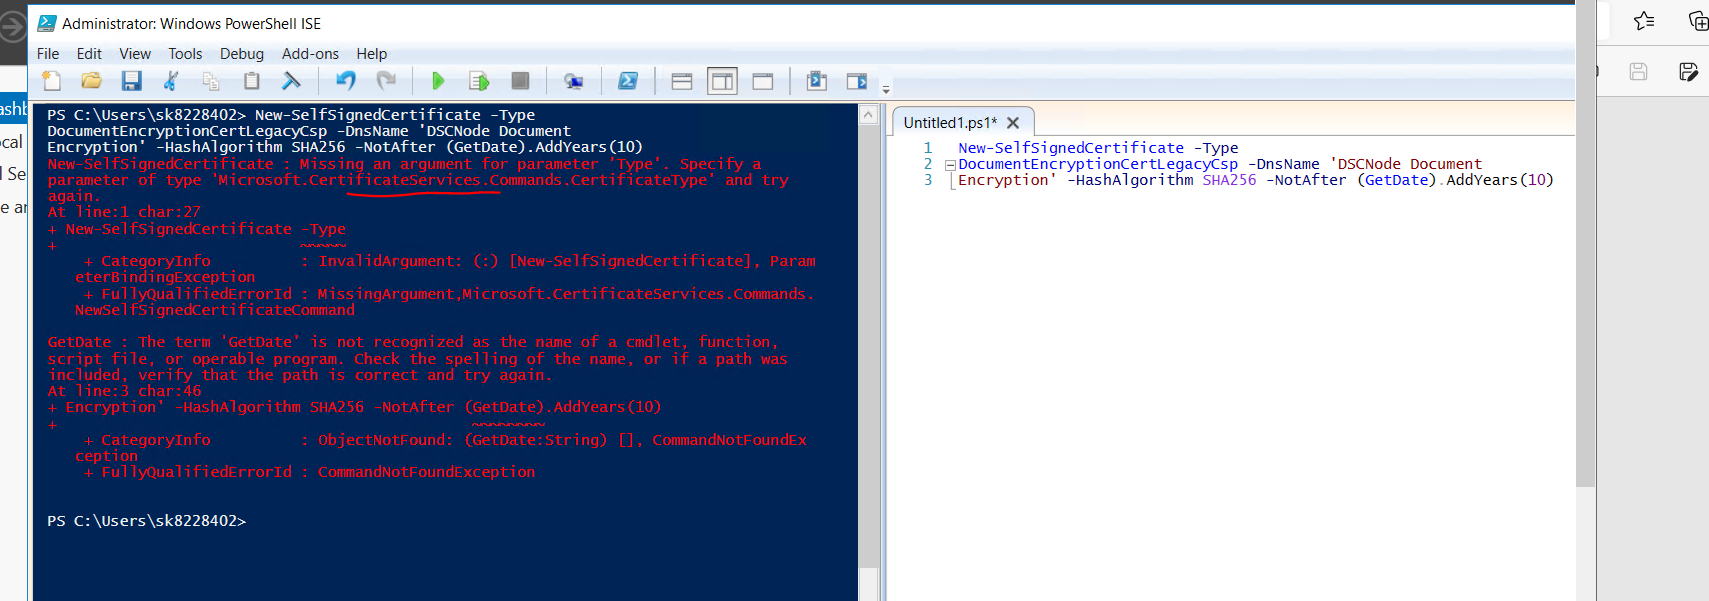This screenshot has height=601, width=1709.
Task: Undo the last edit
Action: tap(346, 81)
